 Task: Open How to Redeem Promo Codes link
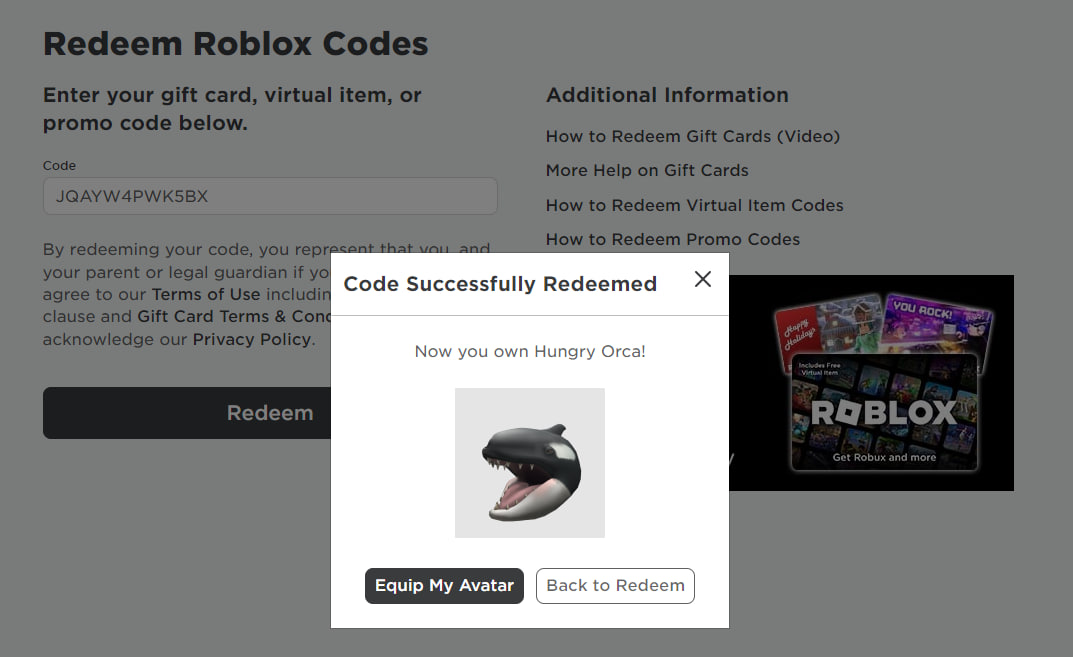pos(673,239)
